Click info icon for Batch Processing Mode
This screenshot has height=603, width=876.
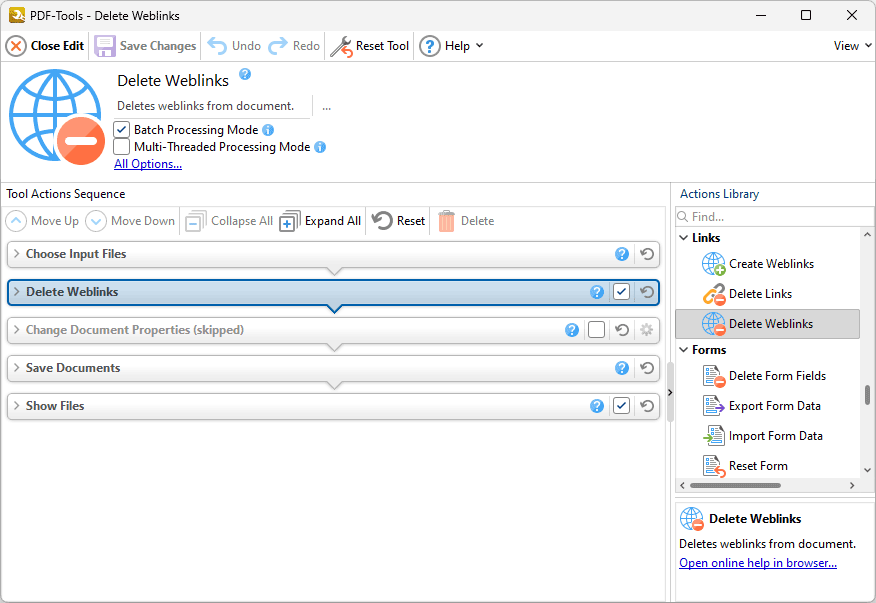(x=268, y=130)
